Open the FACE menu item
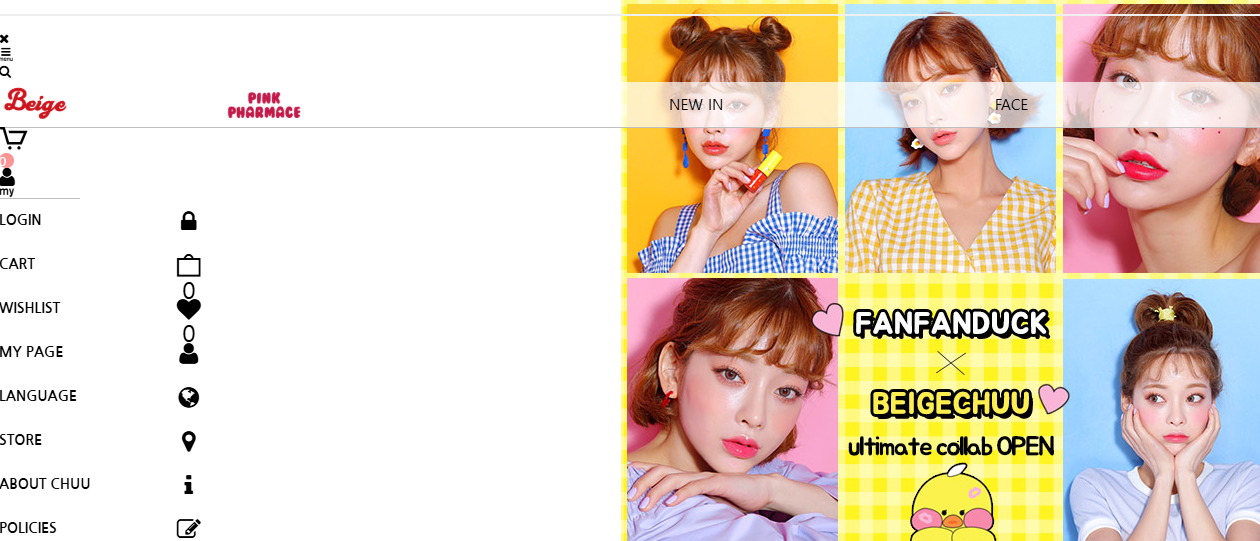The width and height of the screenshot is (1260, 541). tap(1011, 105)
